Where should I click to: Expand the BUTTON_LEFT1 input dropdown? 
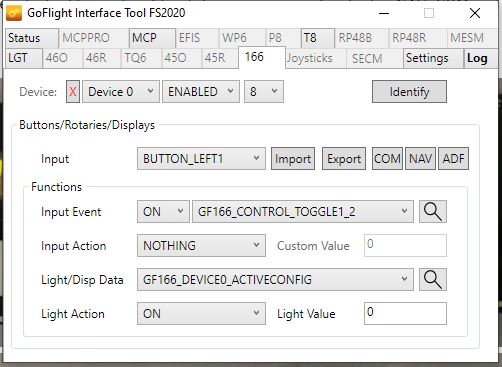201,159
